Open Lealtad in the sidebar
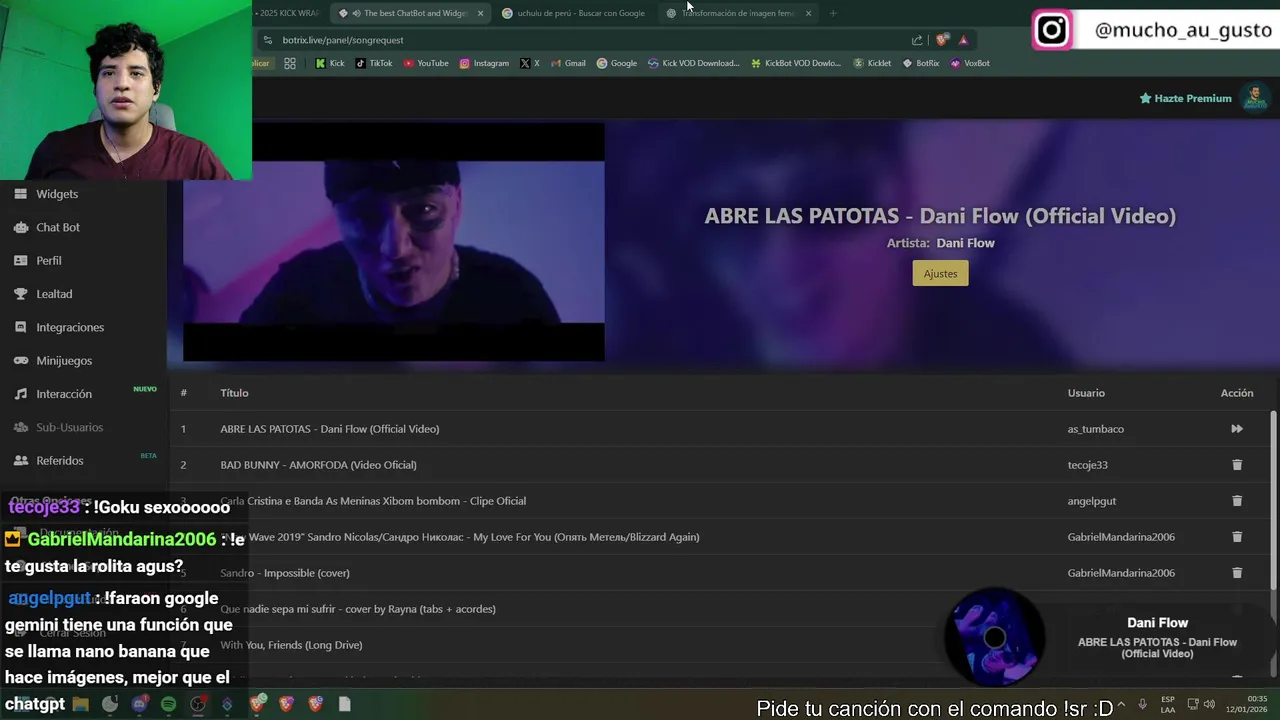 point(54,294)
